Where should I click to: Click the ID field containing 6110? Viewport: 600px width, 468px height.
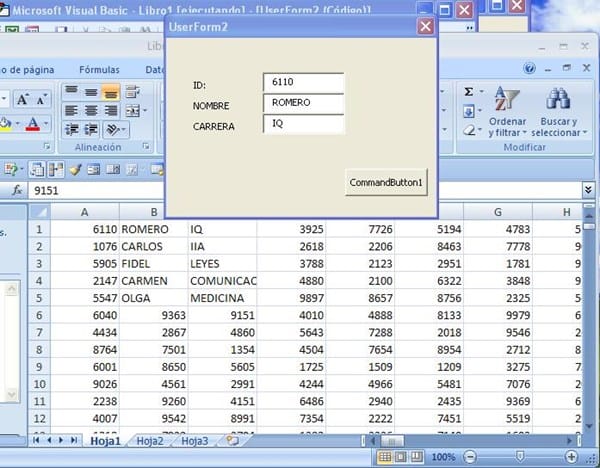coord(304,82)
